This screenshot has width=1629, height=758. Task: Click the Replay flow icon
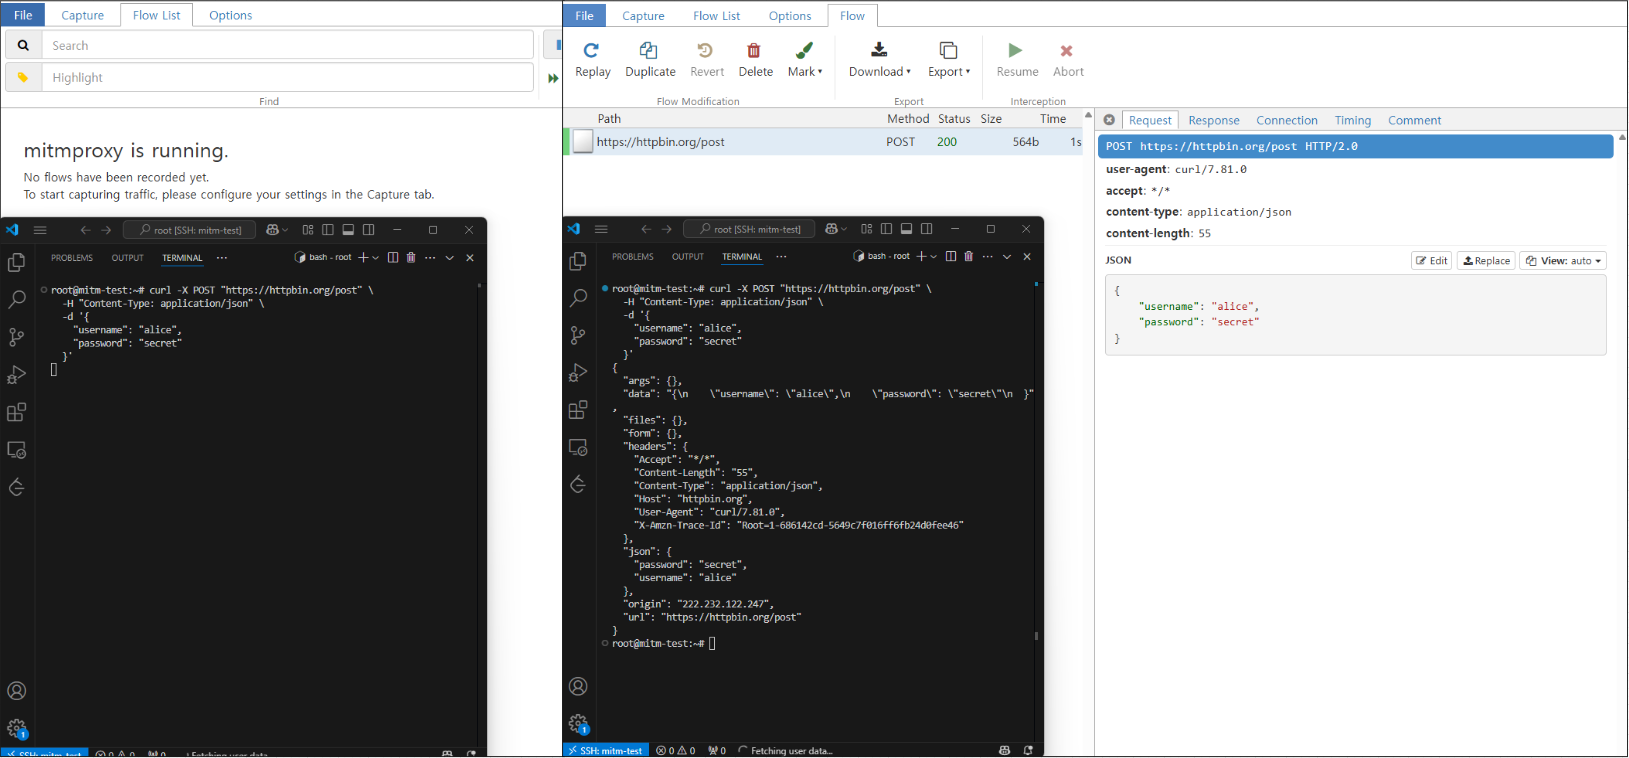(591, 50)
